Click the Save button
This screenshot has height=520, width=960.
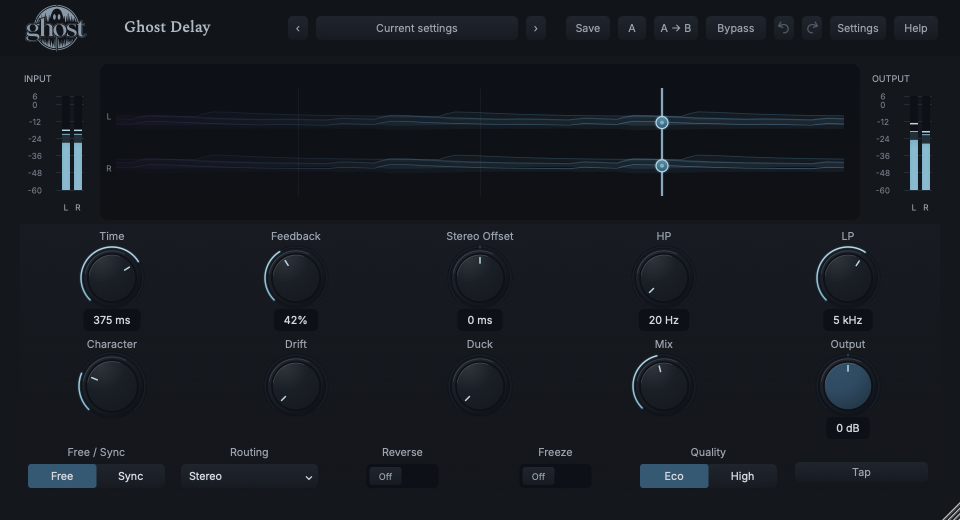[x=588, y=28]
